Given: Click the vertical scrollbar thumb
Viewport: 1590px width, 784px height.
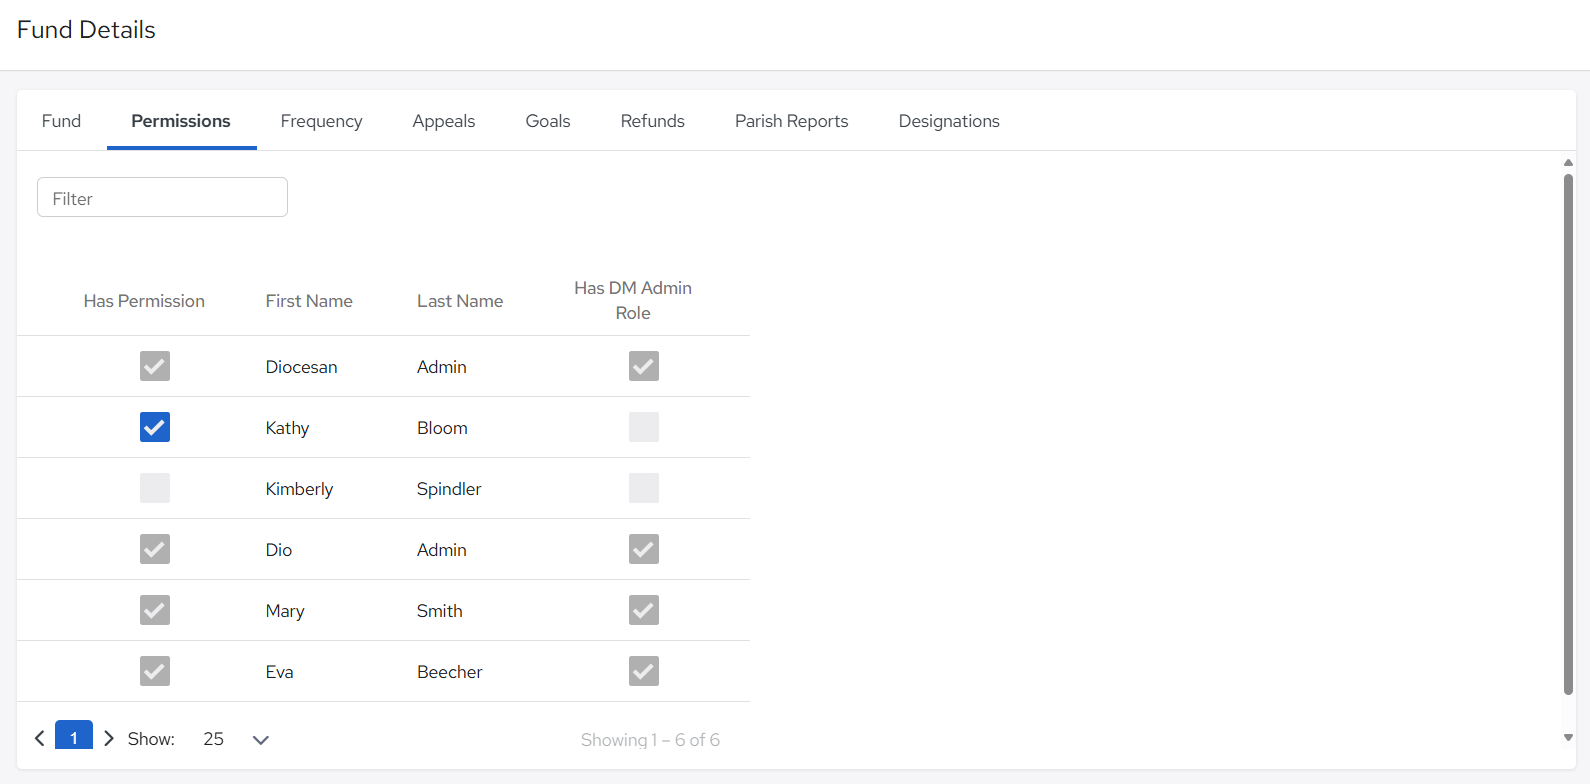Looking at the screenshot, I should coord(1568,434).
